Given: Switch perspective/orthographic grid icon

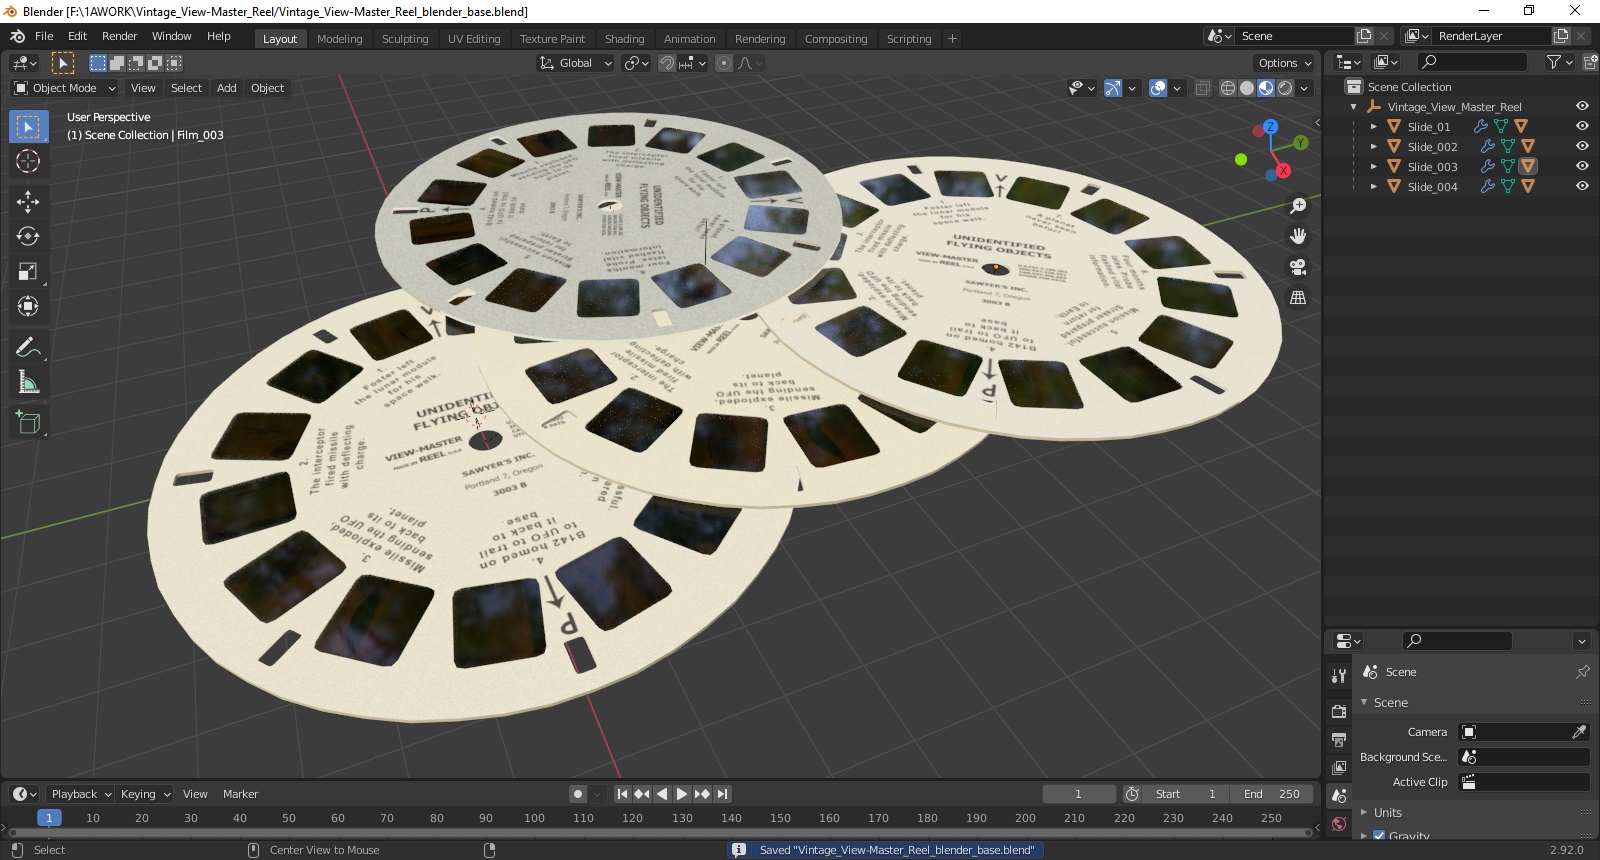Looking at the screenshot, I should click(1298, 298).
